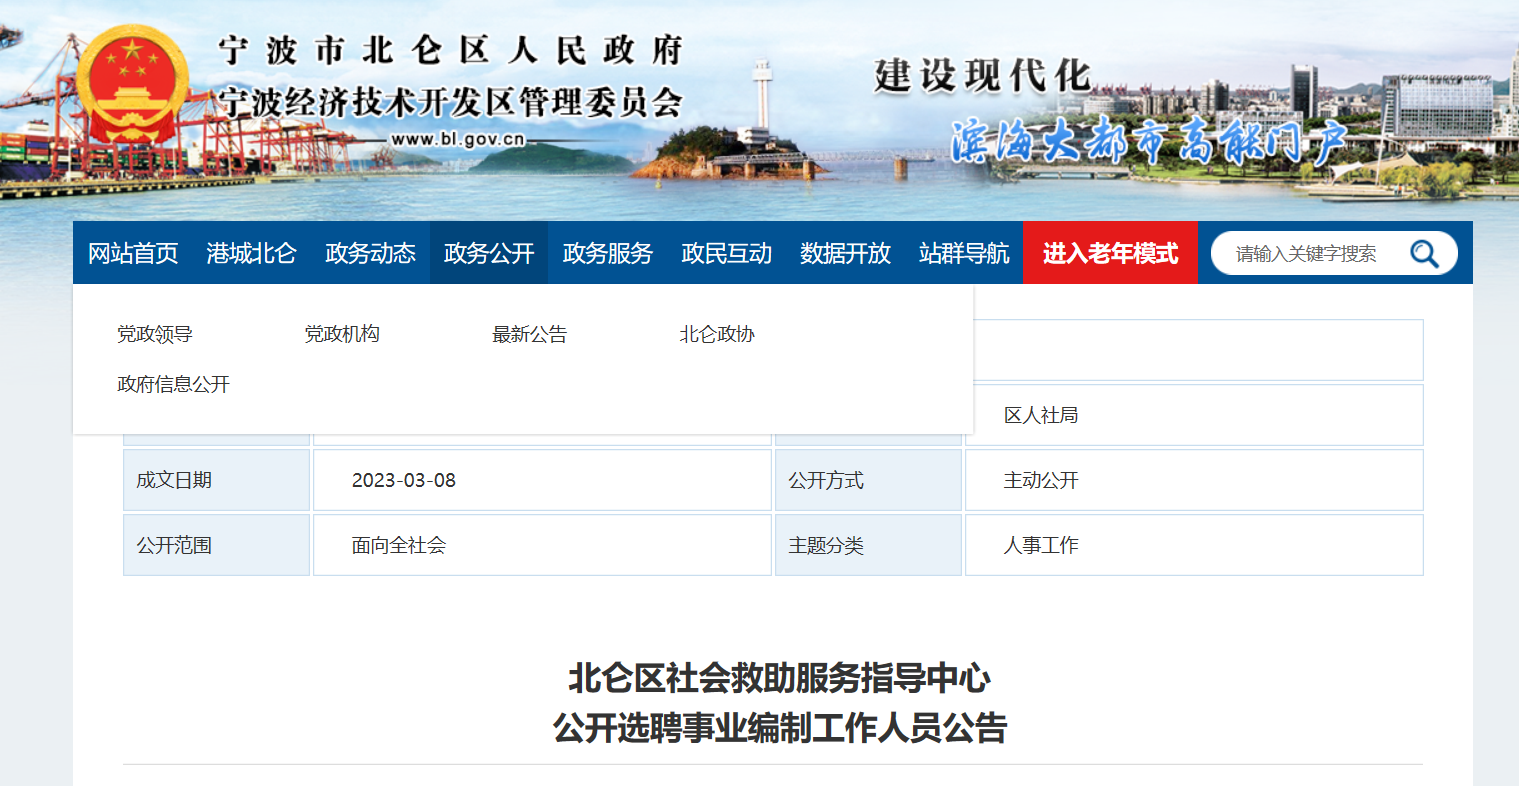Image resolution: width=1519 pixels, height=786 pixels.
Task: Click the 最新公告 submenu link
Action: (x=529, y=334)
